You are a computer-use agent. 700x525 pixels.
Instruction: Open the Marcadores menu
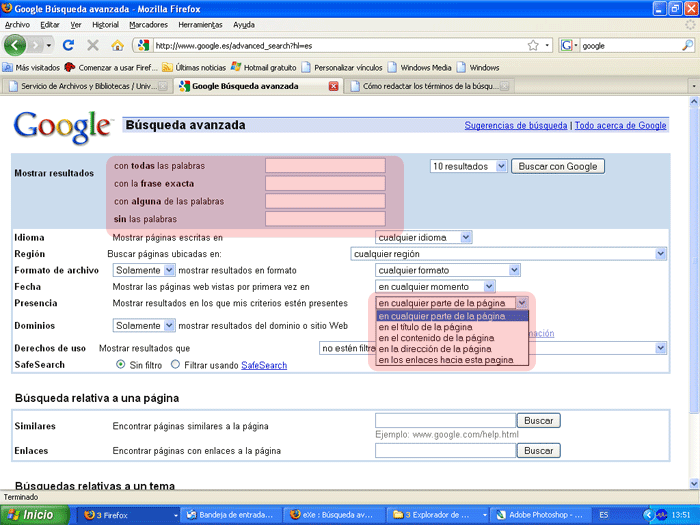(x=148, y=25)
